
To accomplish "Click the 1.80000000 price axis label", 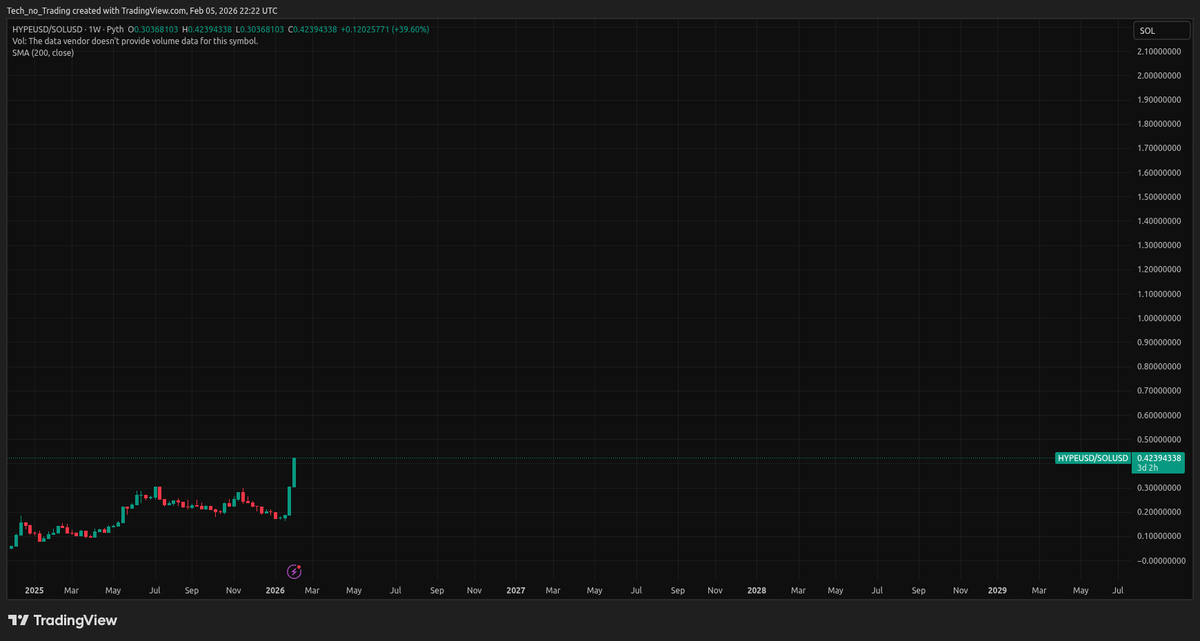I will click(1161, 124).
